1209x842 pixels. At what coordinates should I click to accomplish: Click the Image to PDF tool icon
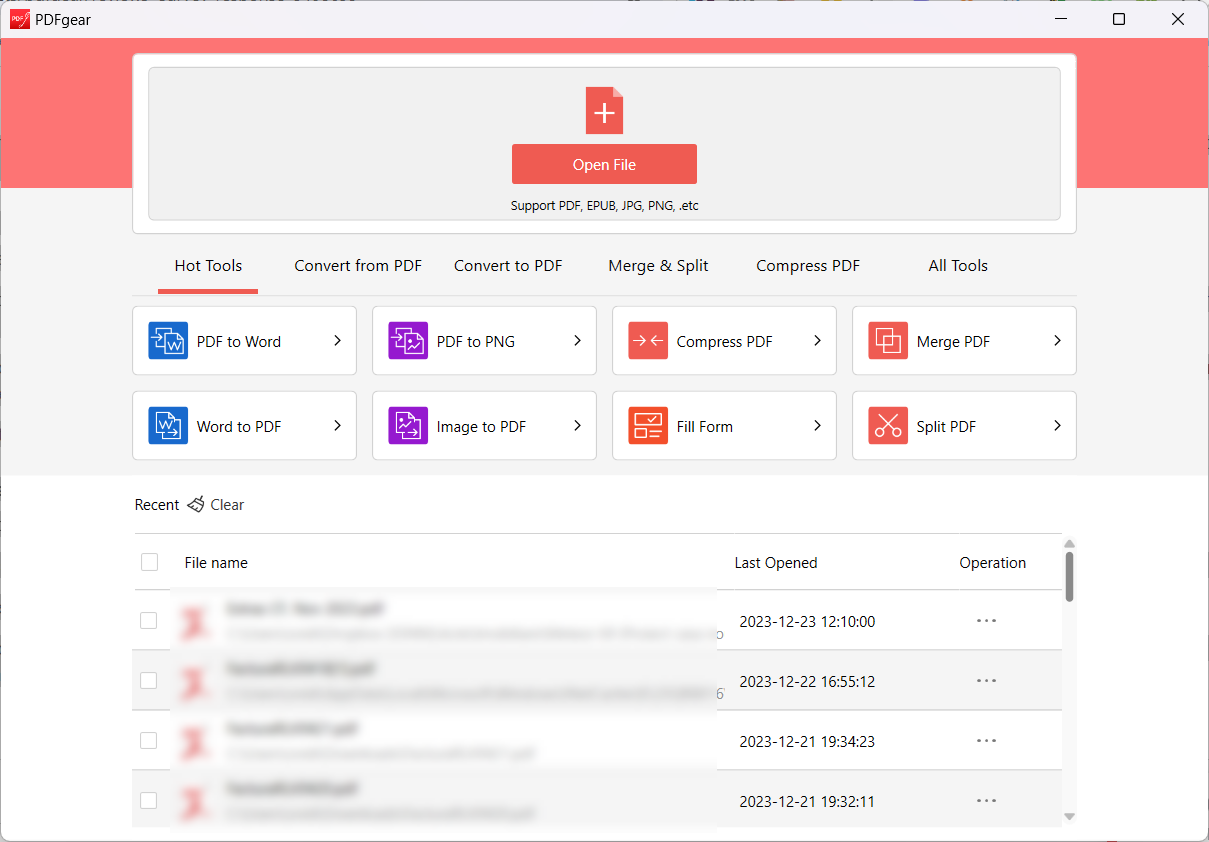[x=408, y=425]
